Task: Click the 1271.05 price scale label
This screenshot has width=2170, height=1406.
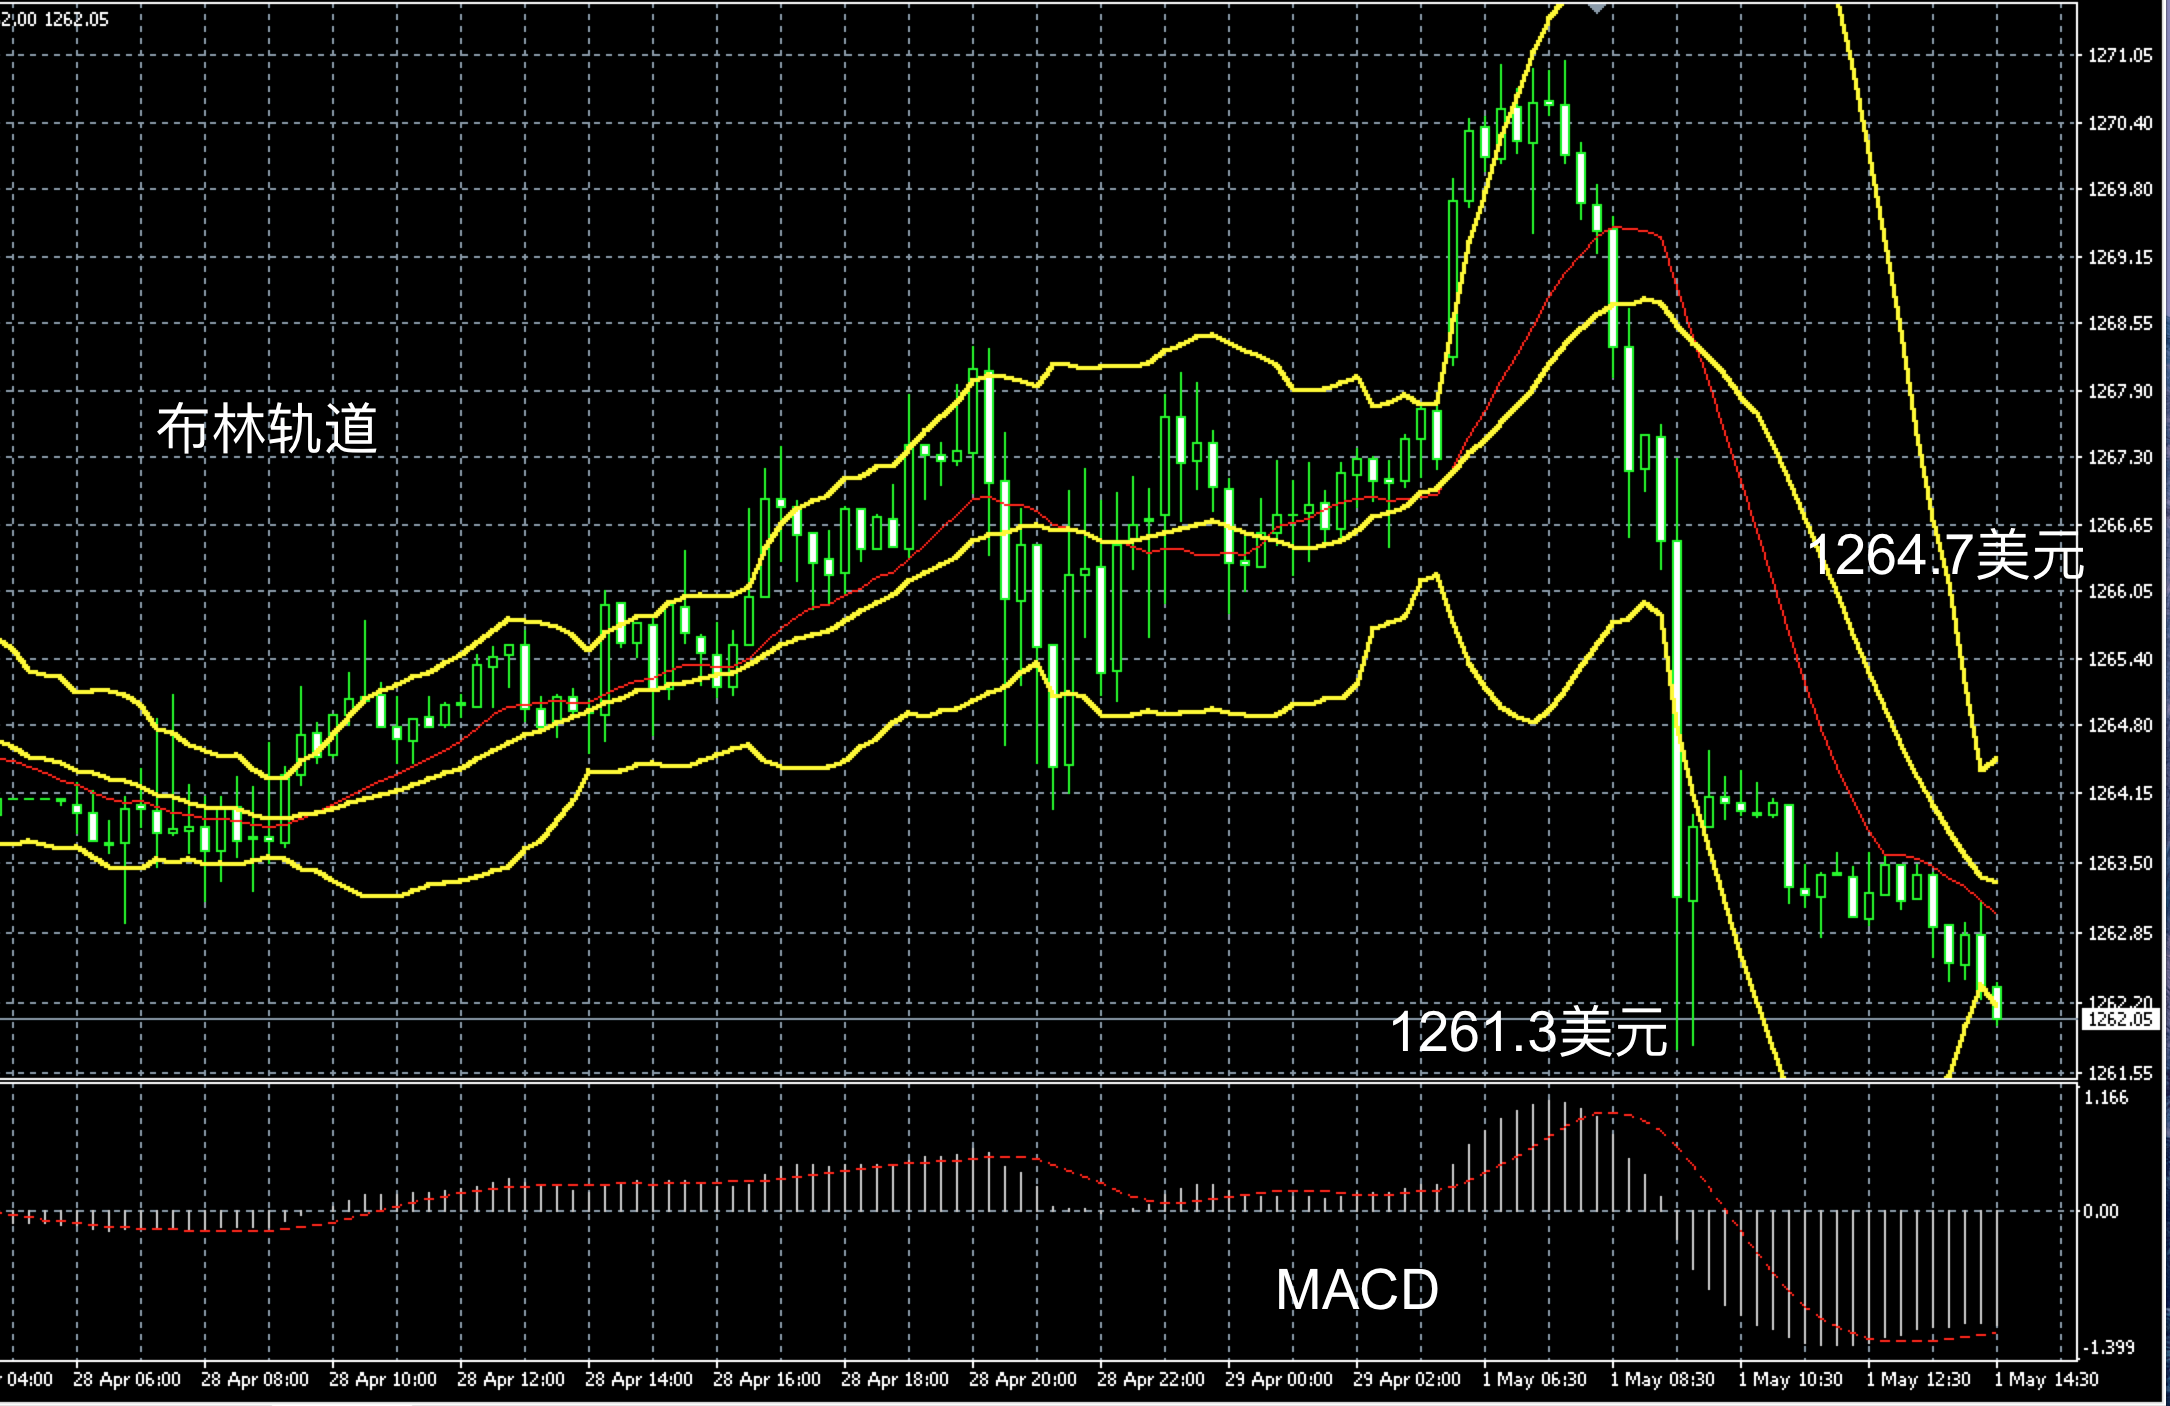Action: (2119, 56)
